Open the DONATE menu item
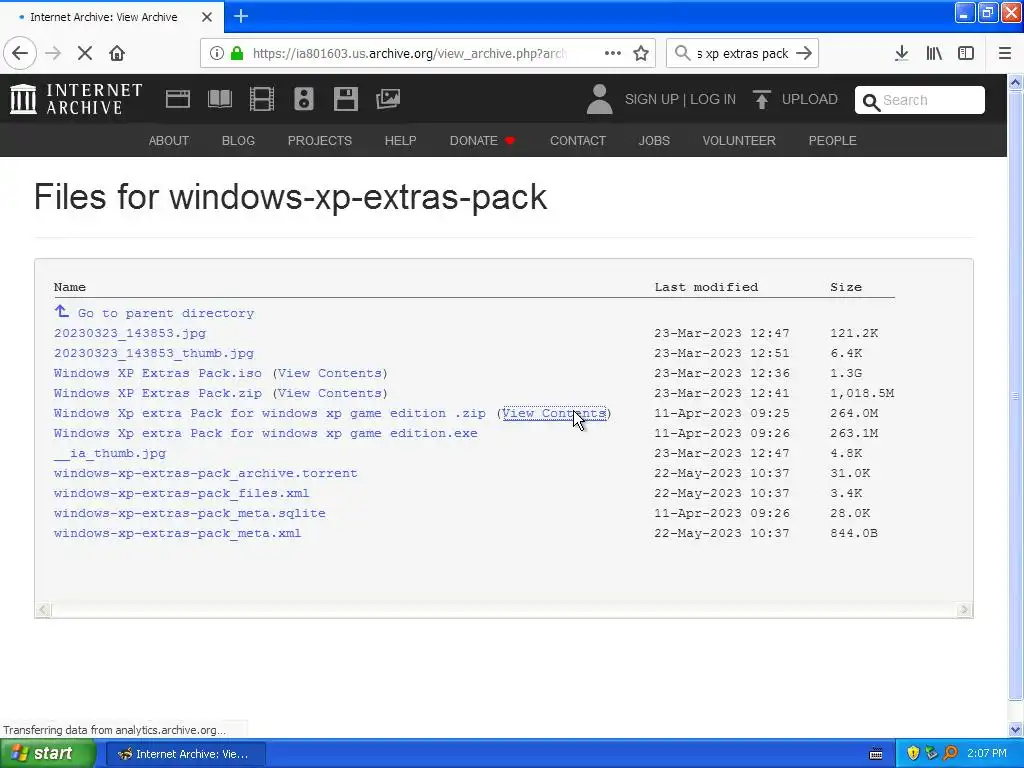Image resolution: width=1024 pixels, height=768 pixels. pos(482,140)
